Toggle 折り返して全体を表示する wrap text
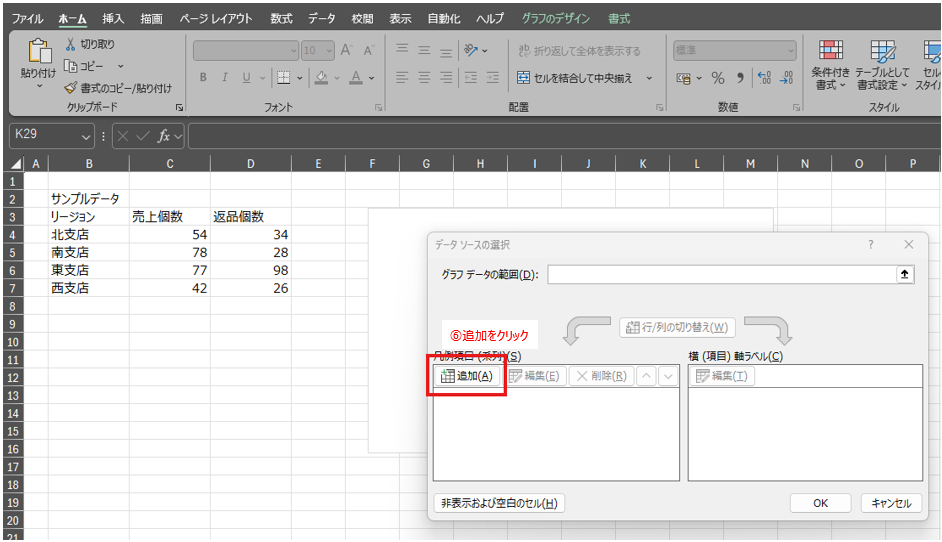 click(580, 51)
